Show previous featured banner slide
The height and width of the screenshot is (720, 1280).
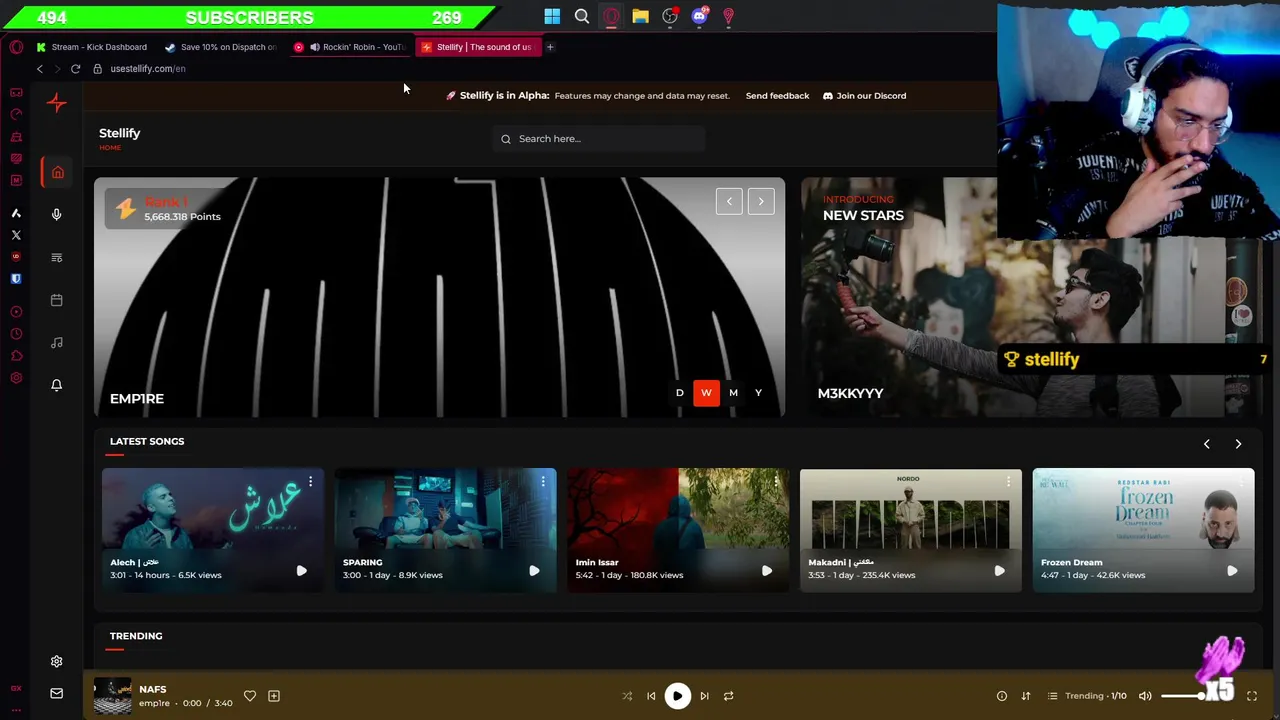(x=729, y=202)
